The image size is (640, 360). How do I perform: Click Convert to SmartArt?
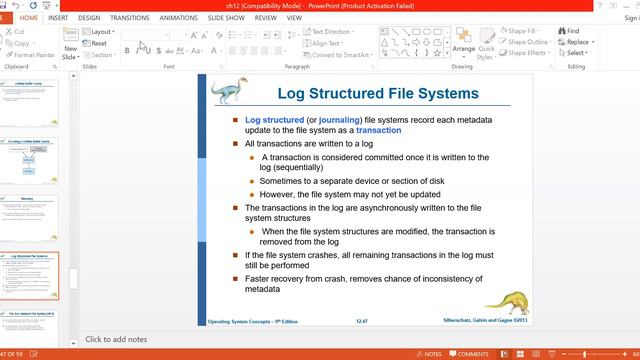338,55
